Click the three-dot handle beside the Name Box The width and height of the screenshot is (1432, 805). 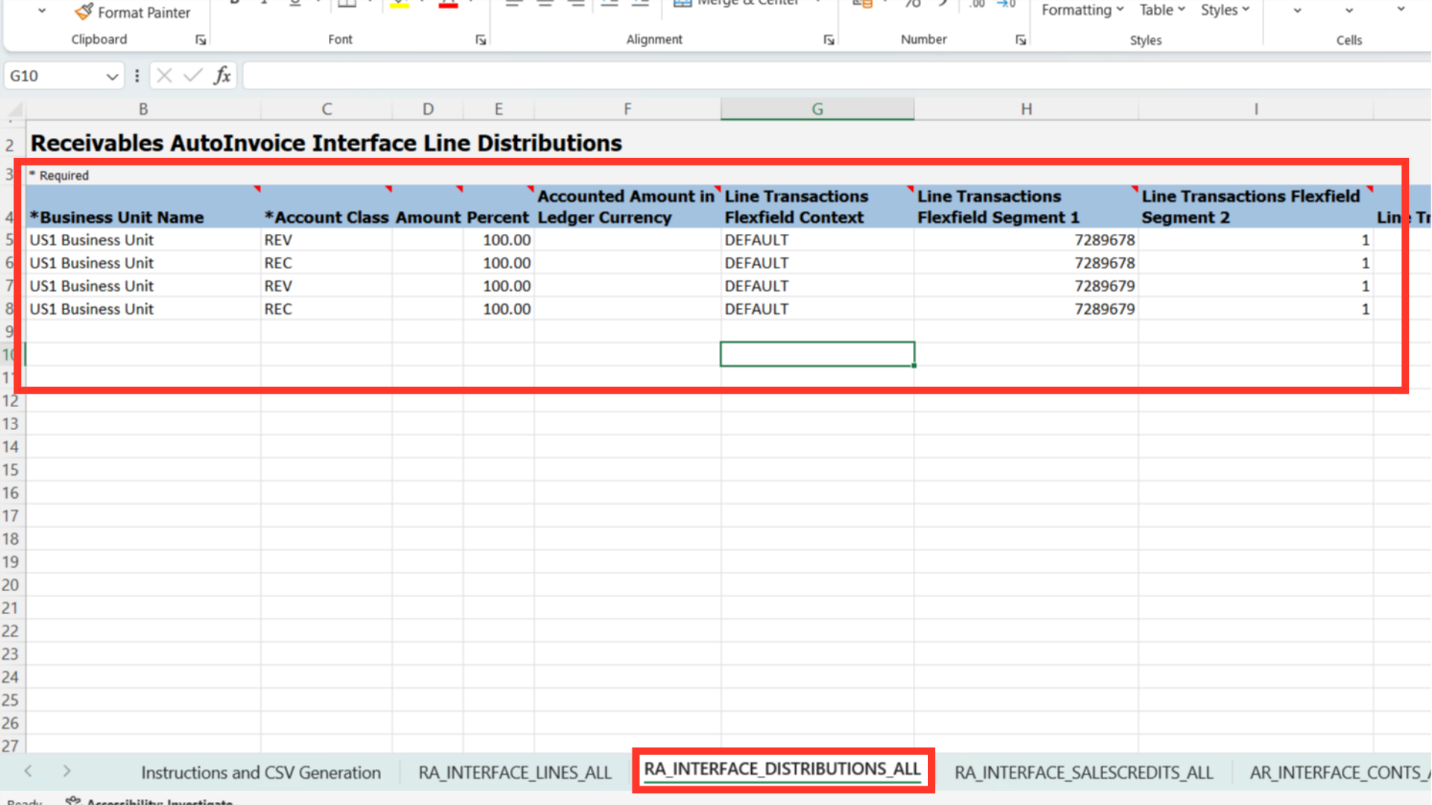point(137,76)
